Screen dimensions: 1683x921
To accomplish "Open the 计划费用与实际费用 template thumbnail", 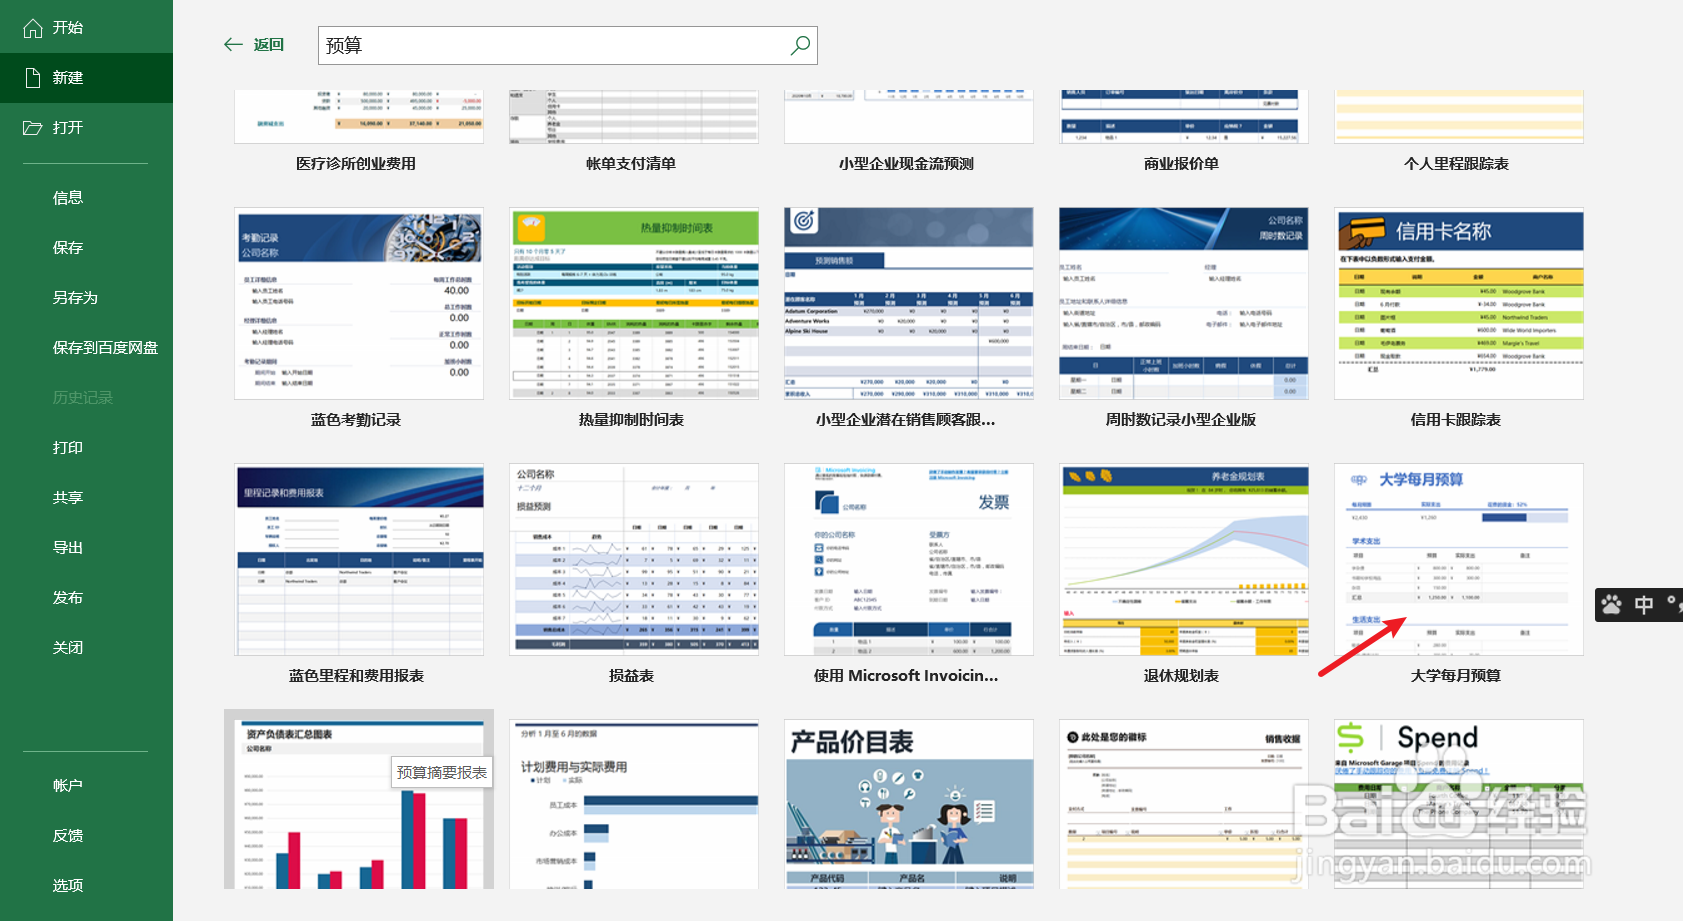I will [634, 804].
